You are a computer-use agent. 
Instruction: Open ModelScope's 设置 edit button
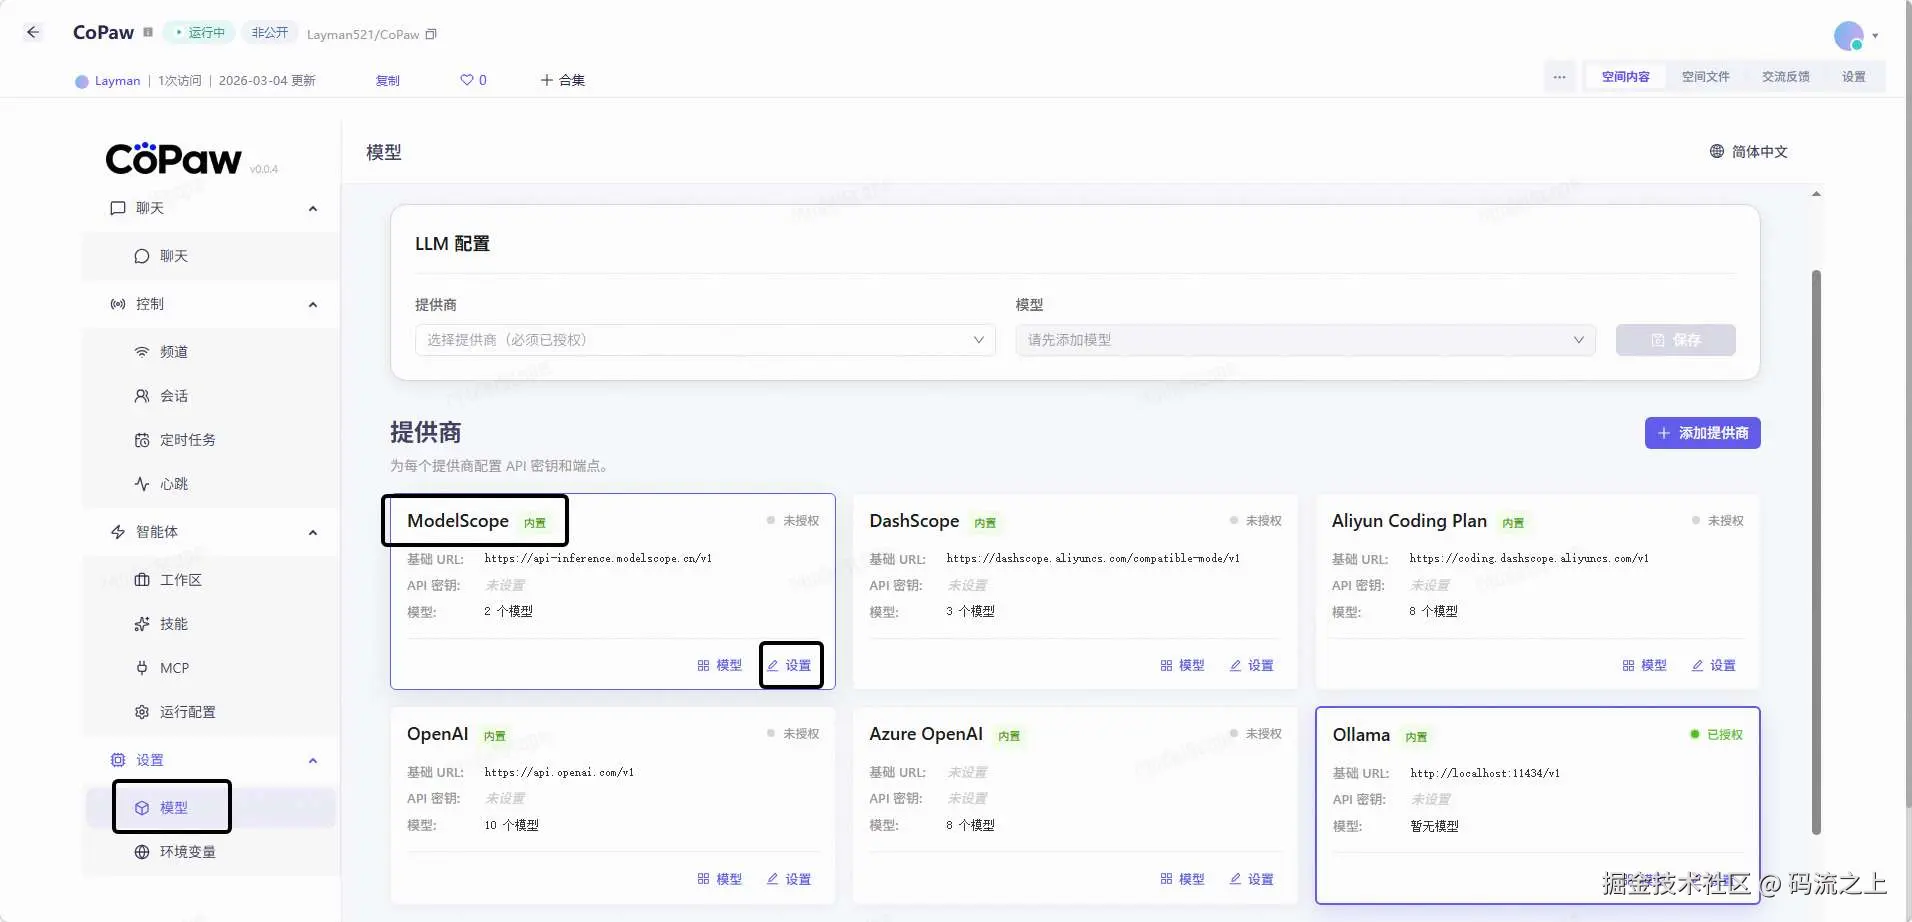789,666
